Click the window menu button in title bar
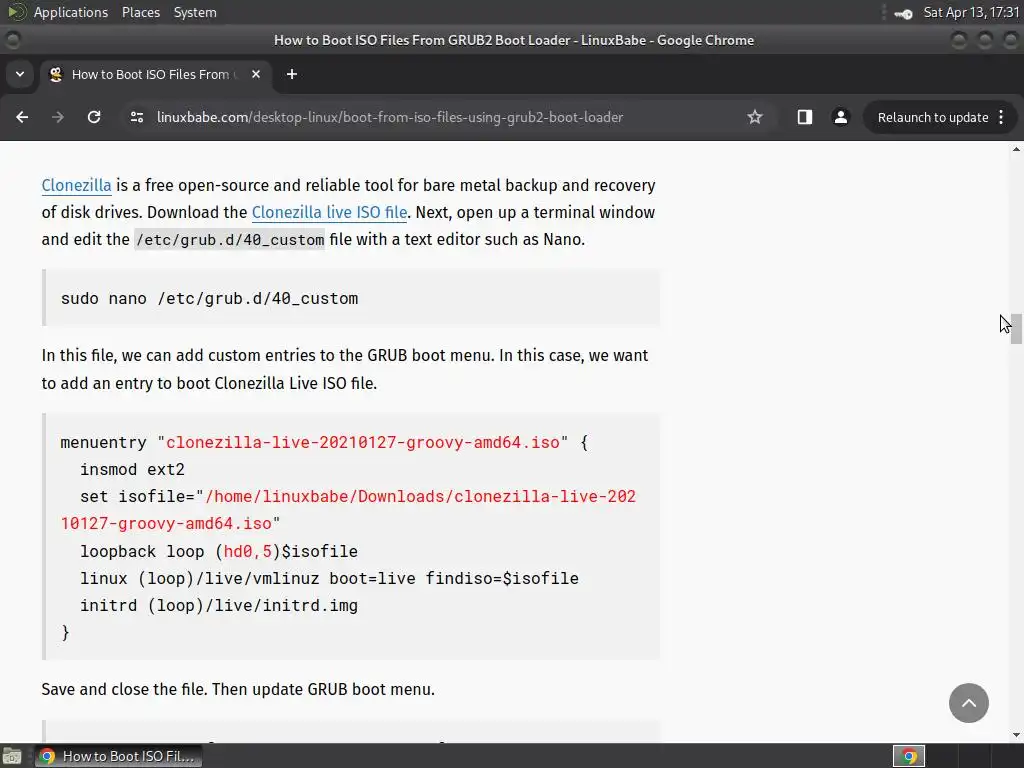Viewport: 1024px width, 768px height. tap(12, 40)
